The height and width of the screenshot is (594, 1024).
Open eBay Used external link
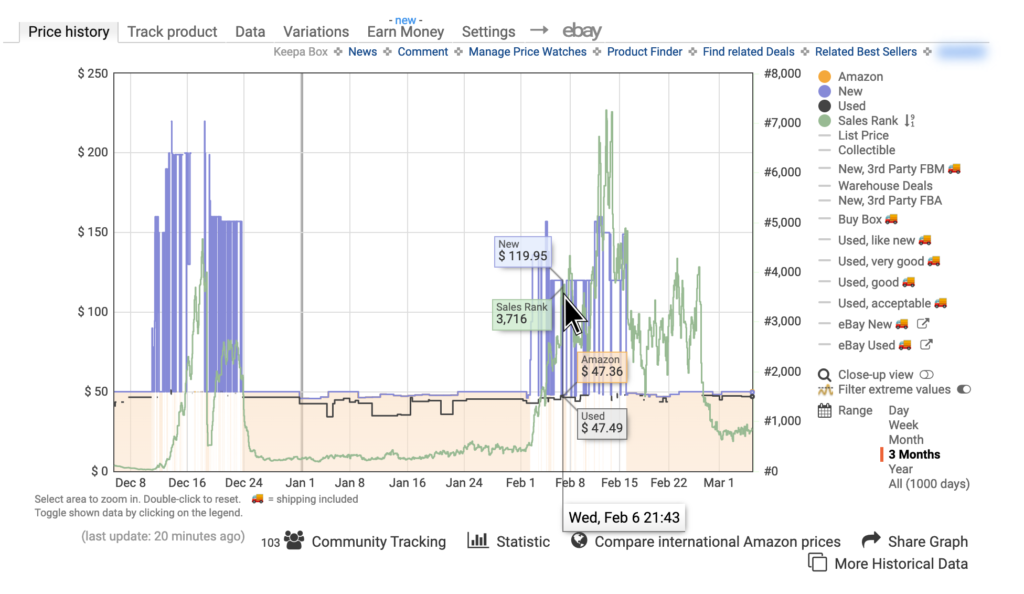pyautogui.click(x=926, y=344)
